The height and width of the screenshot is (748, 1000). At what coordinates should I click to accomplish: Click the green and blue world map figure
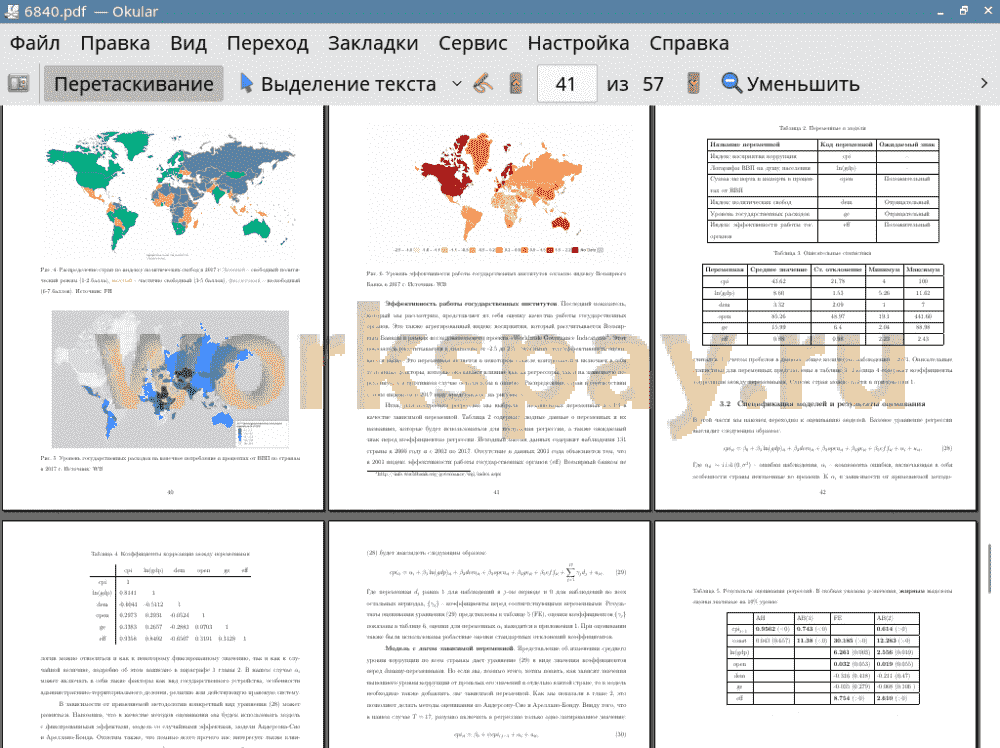[170, 194]
